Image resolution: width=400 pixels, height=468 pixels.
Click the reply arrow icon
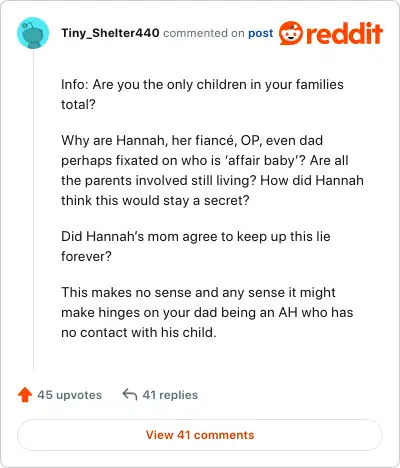click(130, 395)
